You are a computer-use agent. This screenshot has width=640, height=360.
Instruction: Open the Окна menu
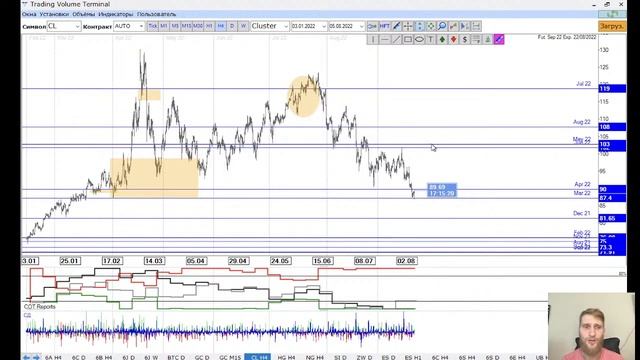pos(29,14)
